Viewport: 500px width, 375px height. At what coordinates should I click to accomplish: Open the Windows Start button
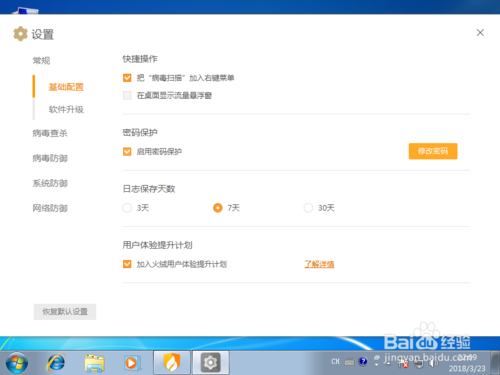pyautogui.click(x=17, y=363)
